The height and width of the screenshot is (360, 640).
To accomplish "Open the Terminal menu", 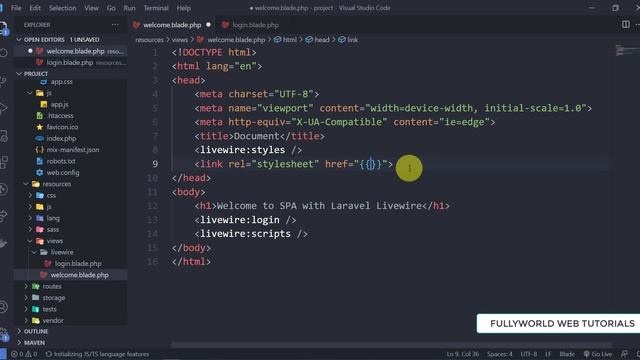I will 156,8.
